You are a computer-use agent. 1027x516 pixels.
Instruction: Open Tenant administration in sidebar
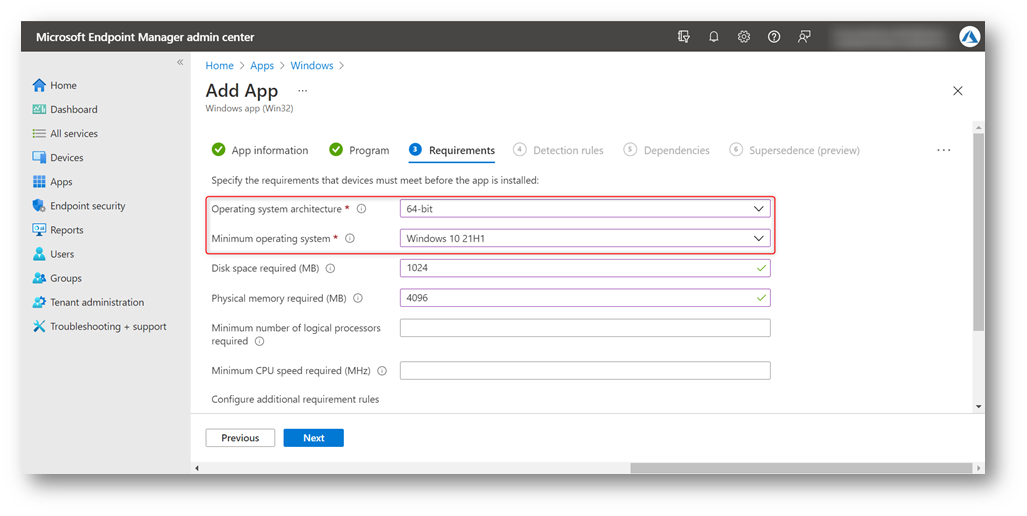click(x=97, y=303)
